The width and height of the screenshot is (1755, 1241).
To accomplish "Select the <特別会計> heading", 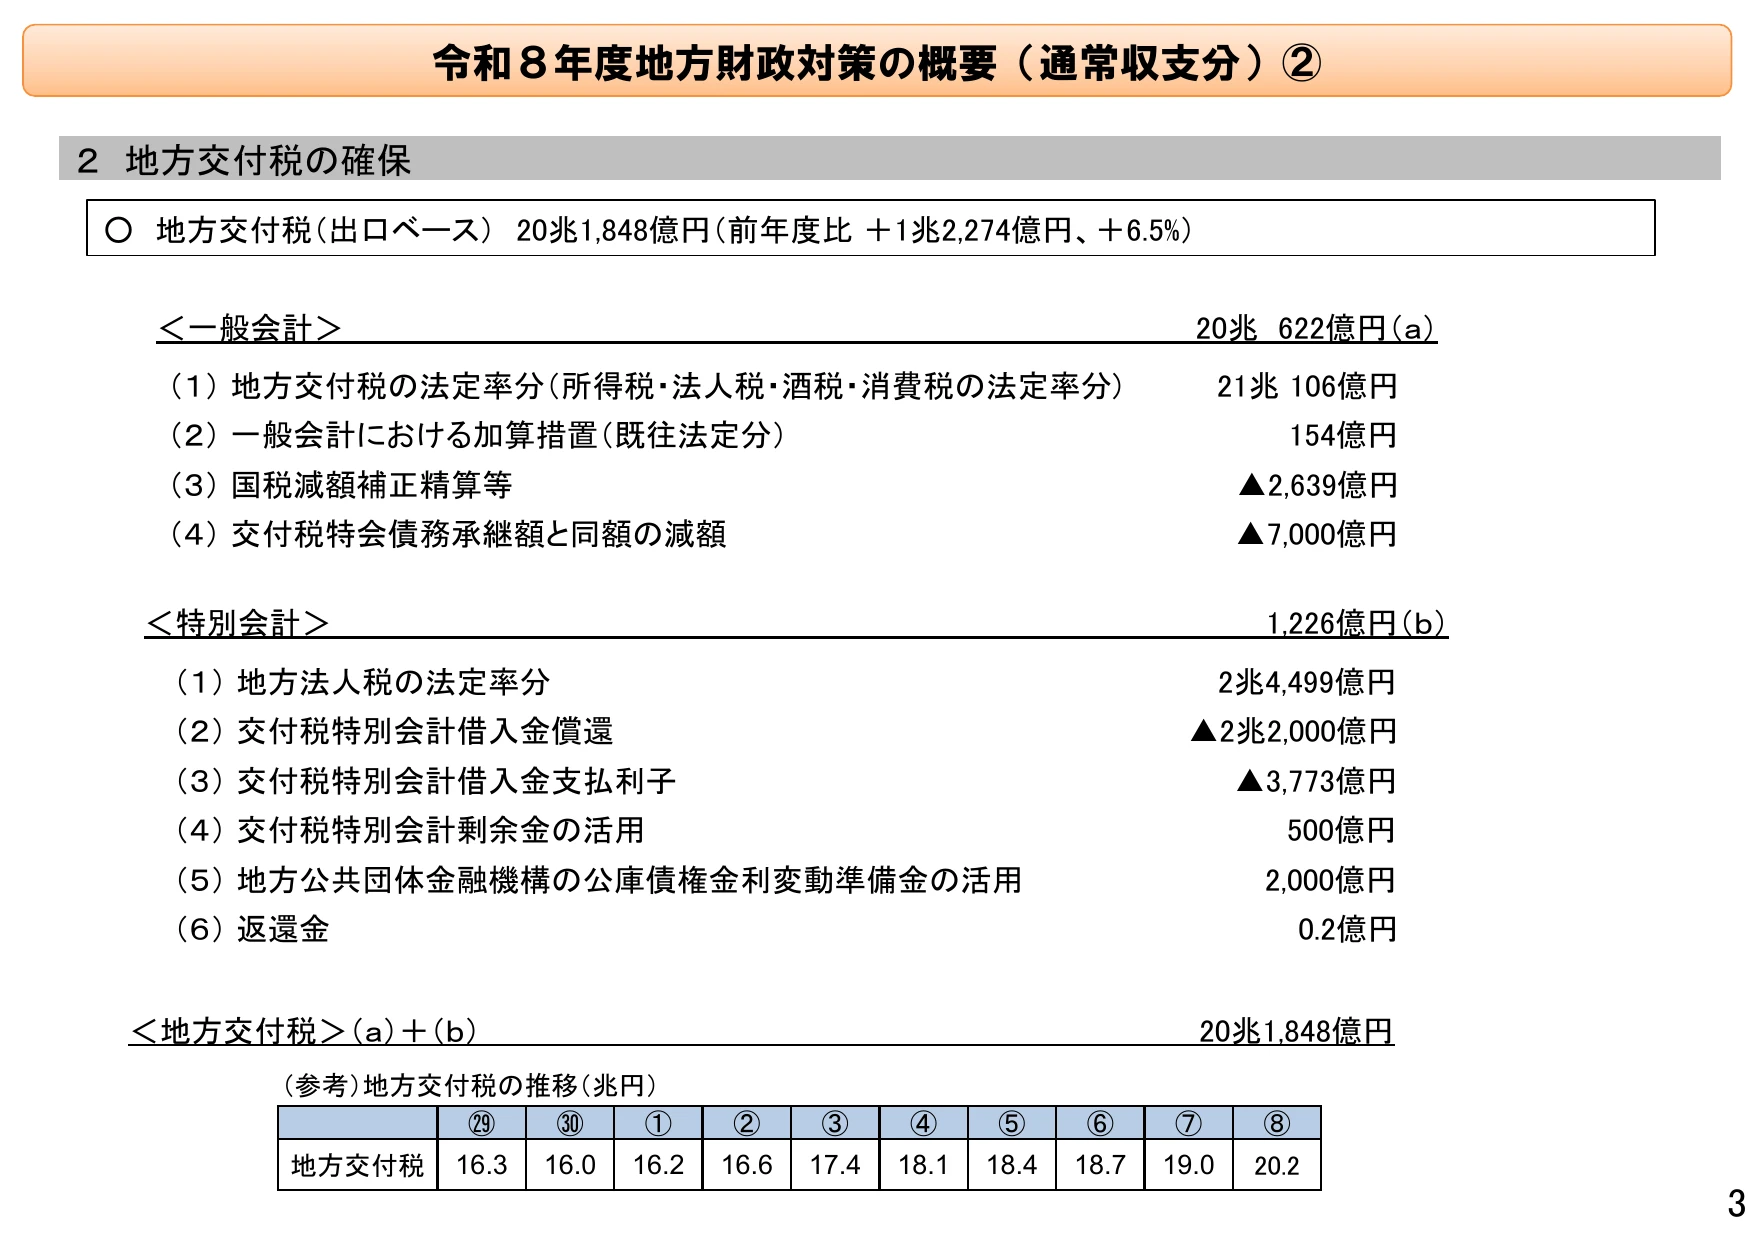I will click(238, 623).
